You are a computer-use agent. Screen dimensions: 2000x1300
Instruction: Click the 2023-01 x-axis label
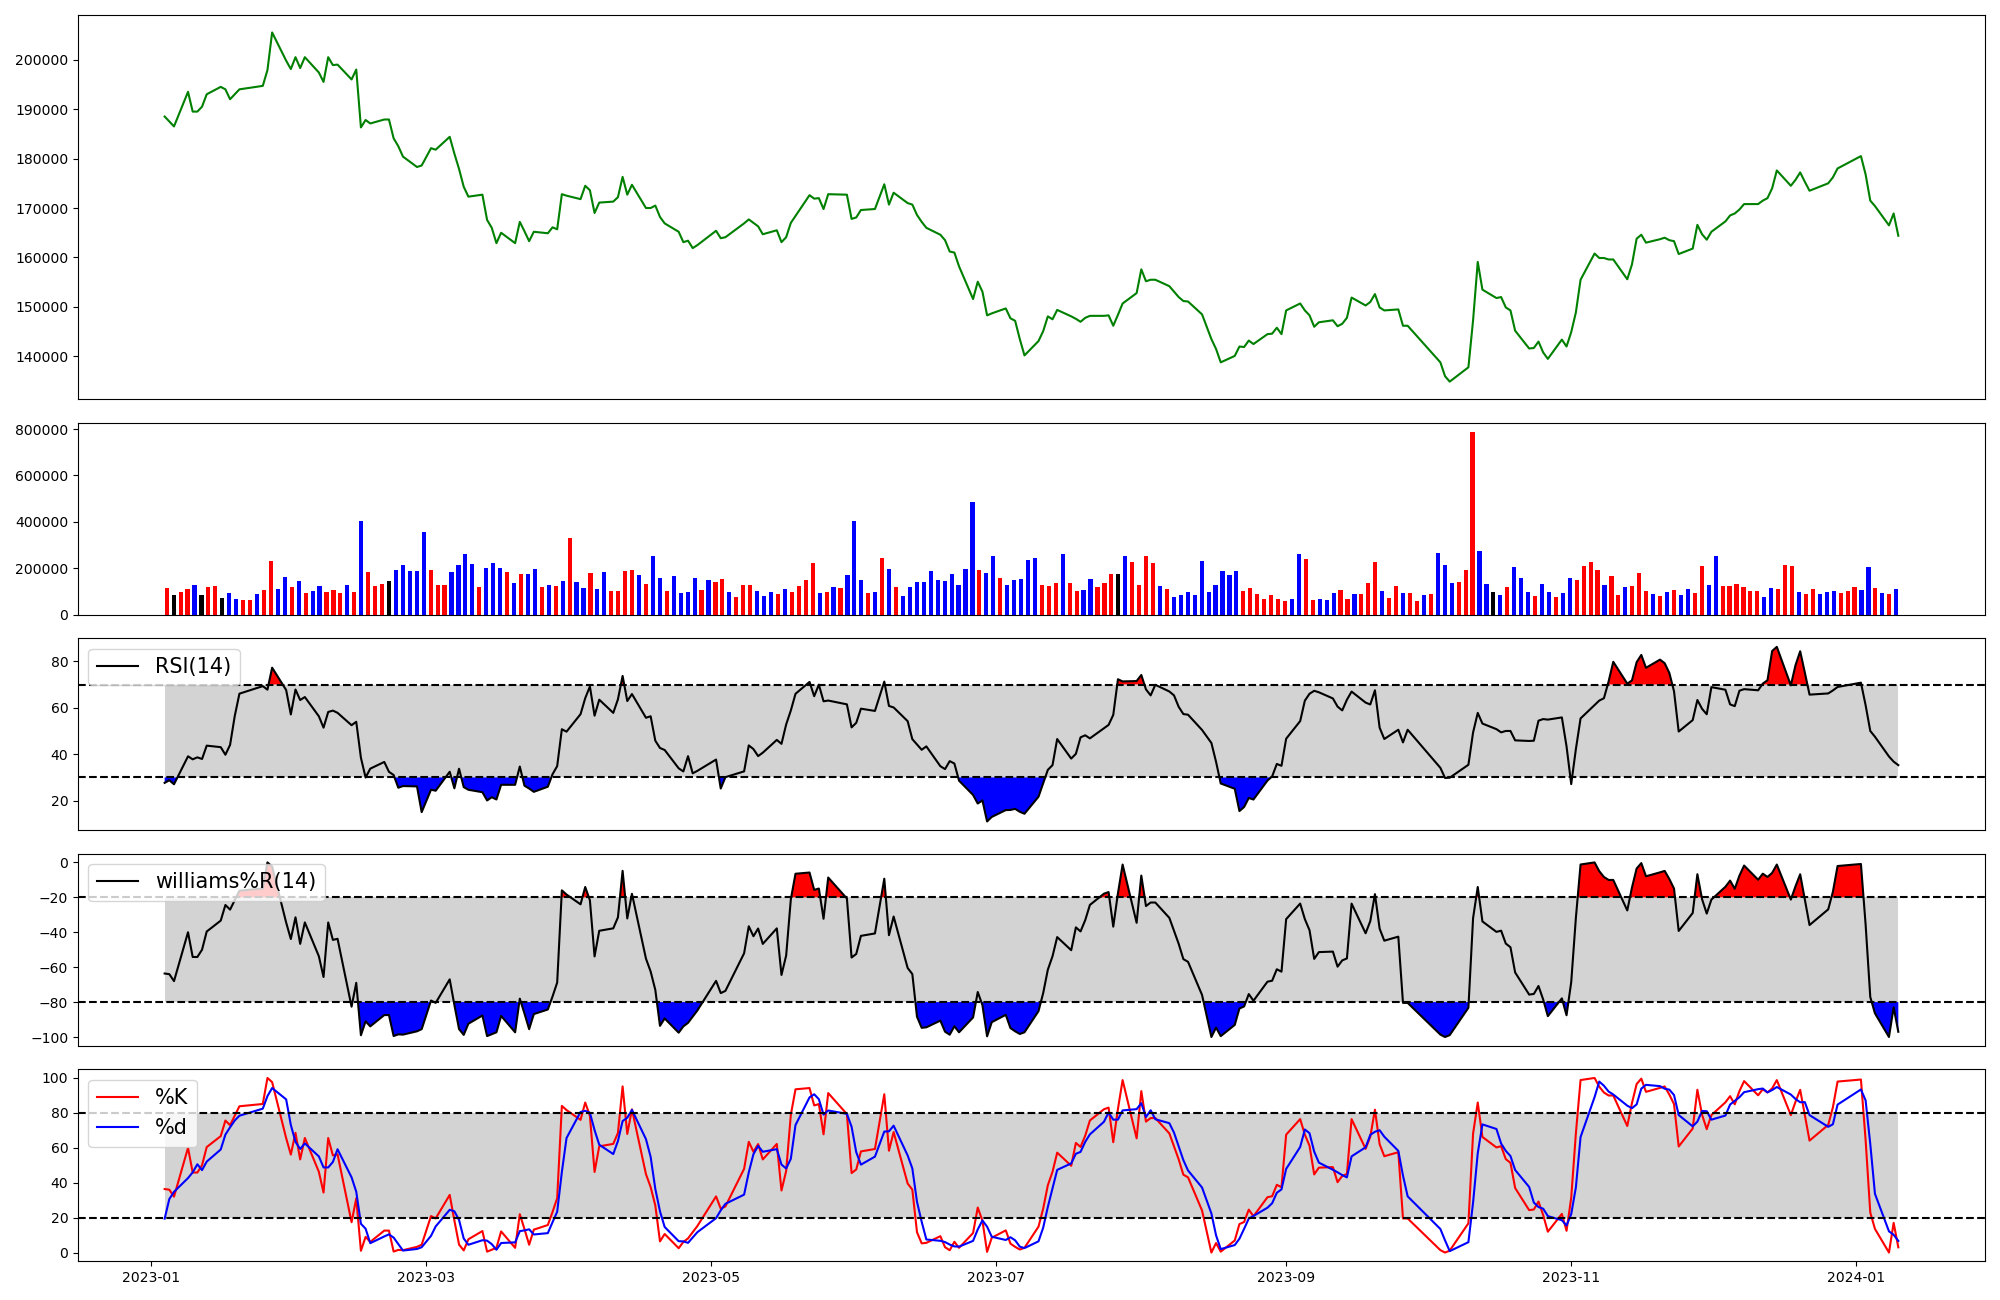click(151, 1277)
